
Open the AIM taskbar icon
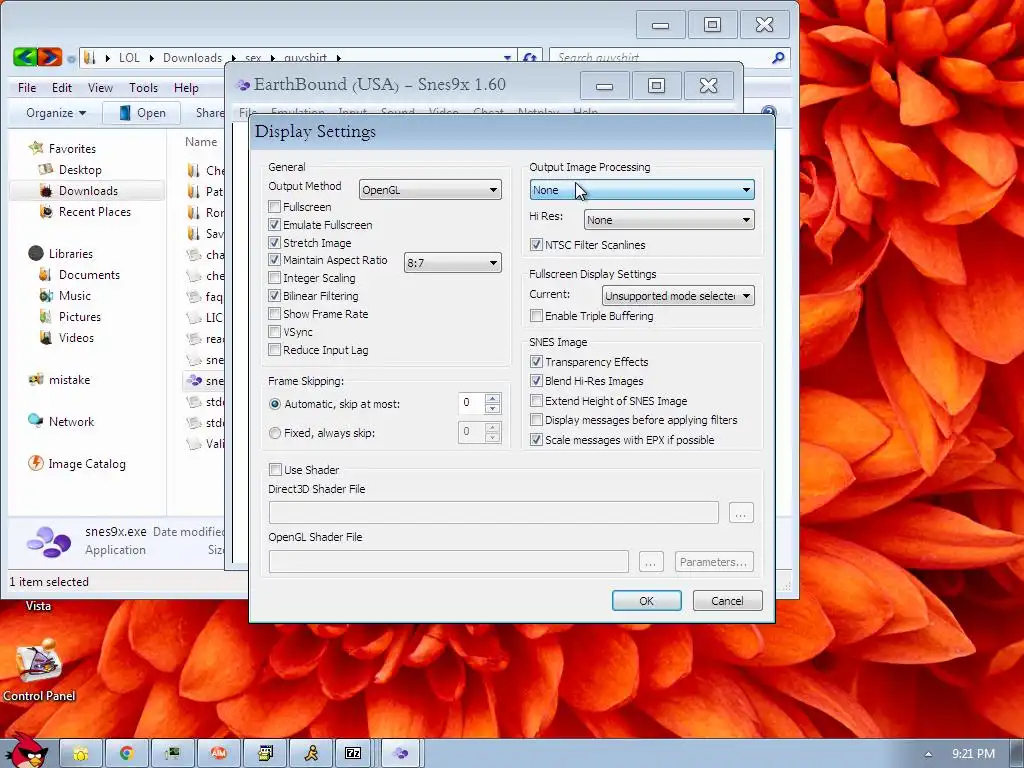point(219,753)
